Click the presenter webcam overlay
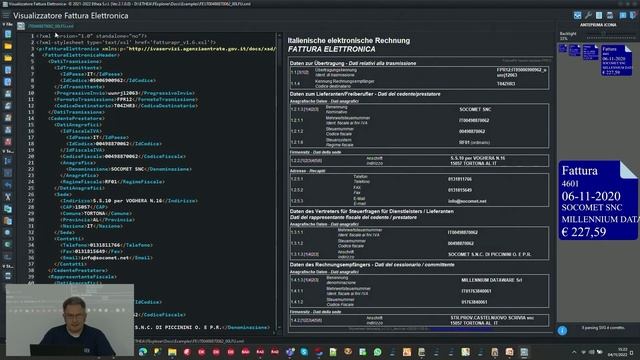 (70, 320)
